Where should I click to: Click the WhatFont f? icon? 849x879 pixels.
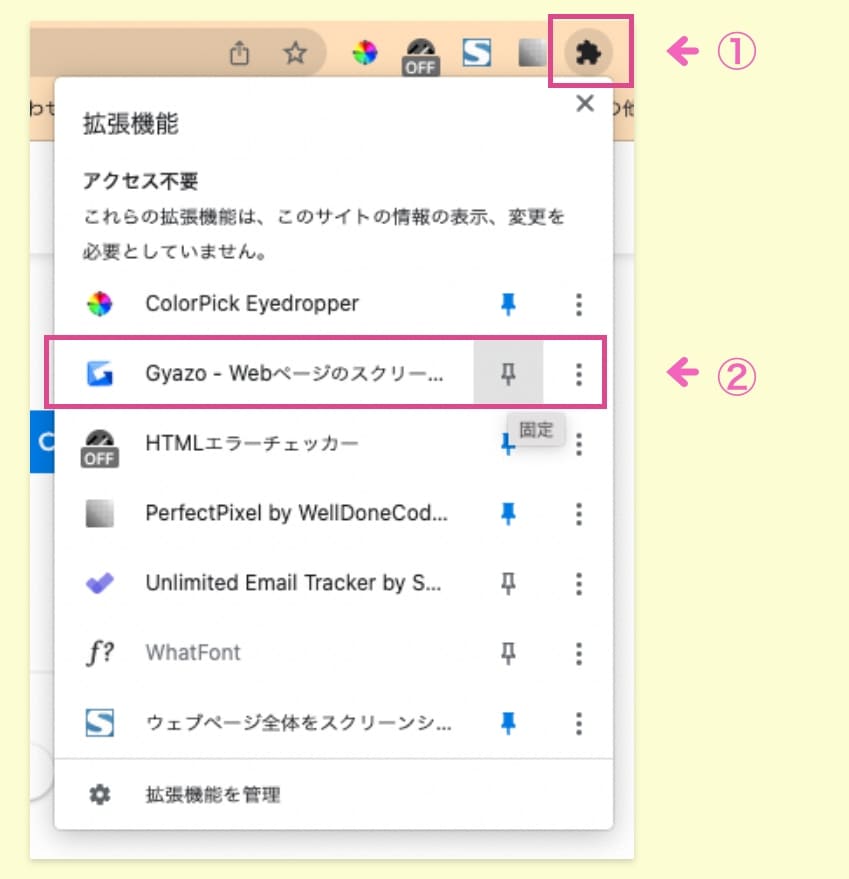[100, 653]
